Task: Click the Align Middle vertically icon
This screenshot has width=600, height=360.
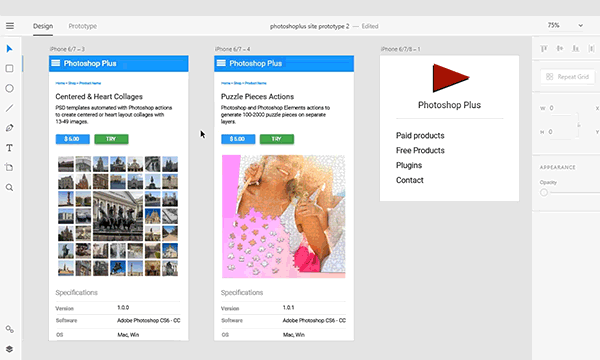Action: coord(560,49)
